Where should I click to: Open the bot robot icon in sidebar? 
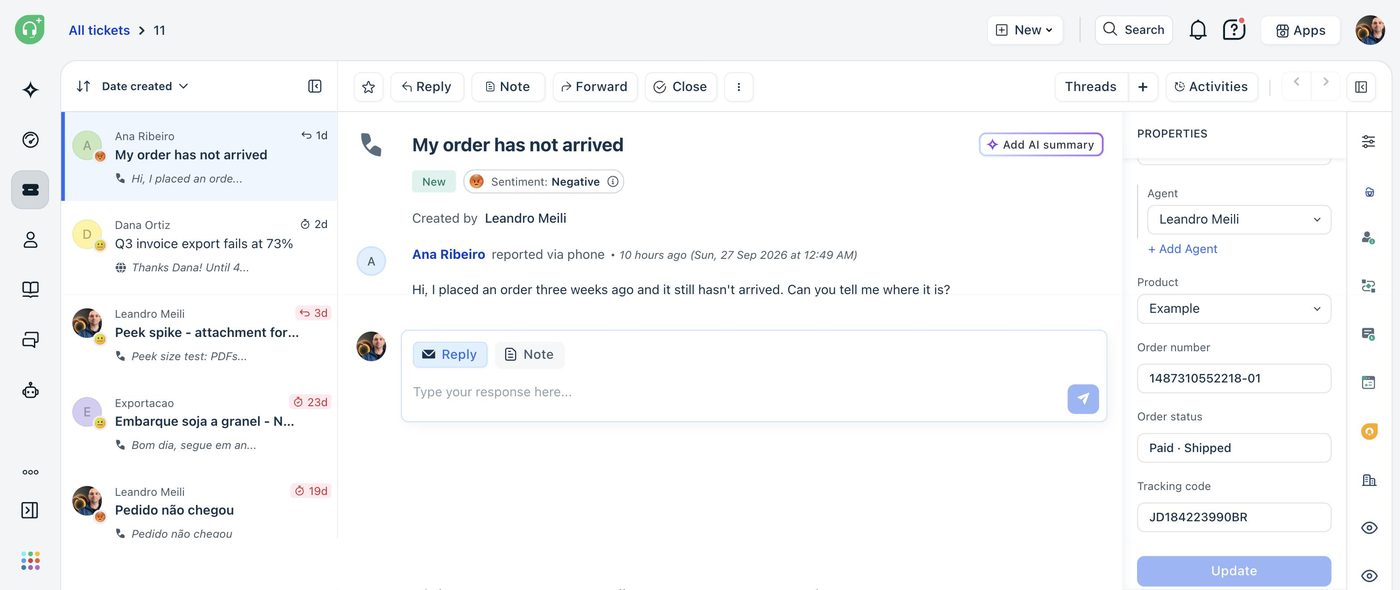pyautogui.click(x=30, y=390)
